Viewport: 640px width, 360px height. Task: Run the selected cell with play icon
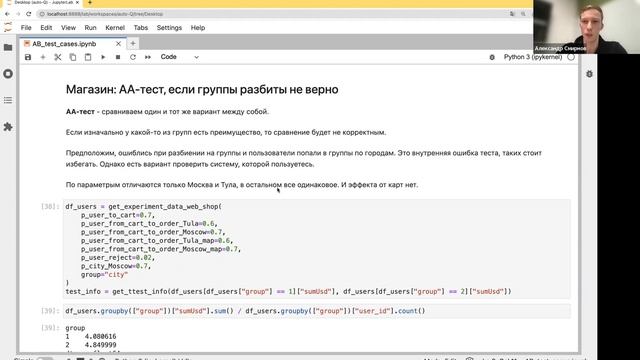pyautogui.click(x=103, y=57)
